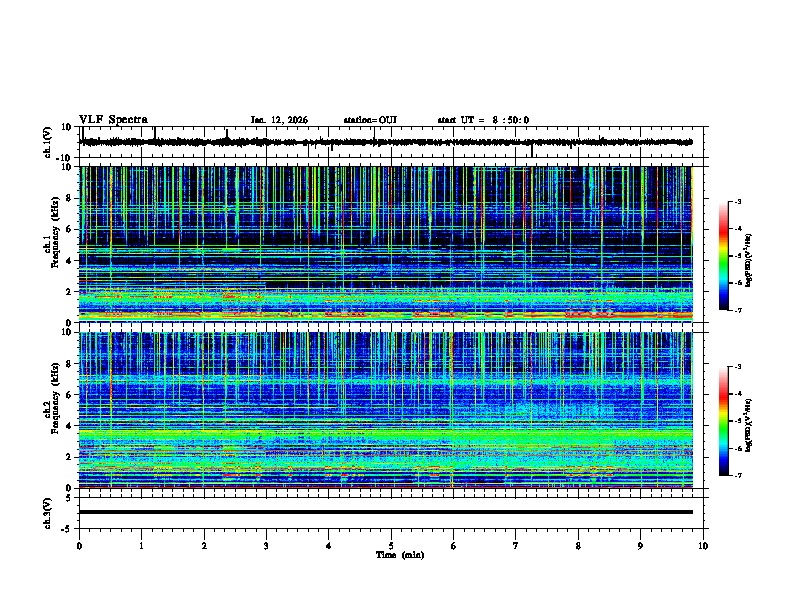Viewport: 792px width, 612px height.
Task: Click the ch.2 "Frequency (kHz)" axis label
Action: pos(55,398)
